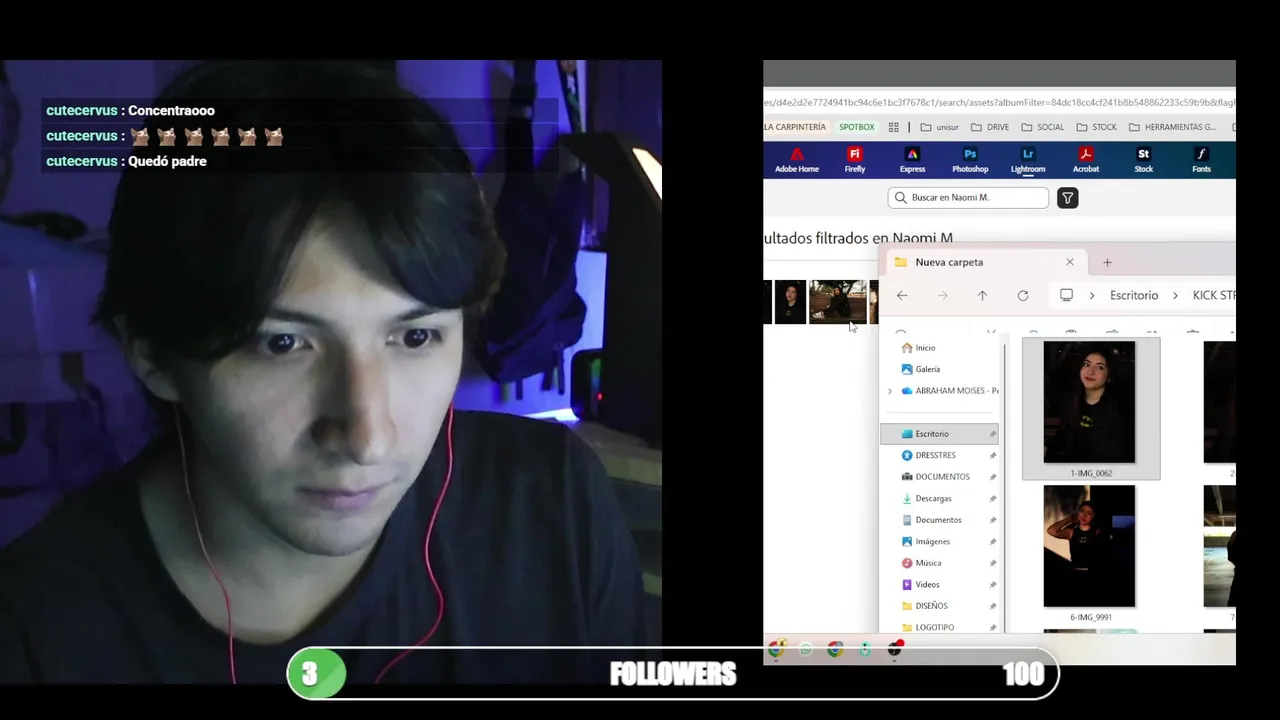Refresh the File Explorer view
The width and height of the screenshot is (1280, 720).
click(x=1022, y=295)
